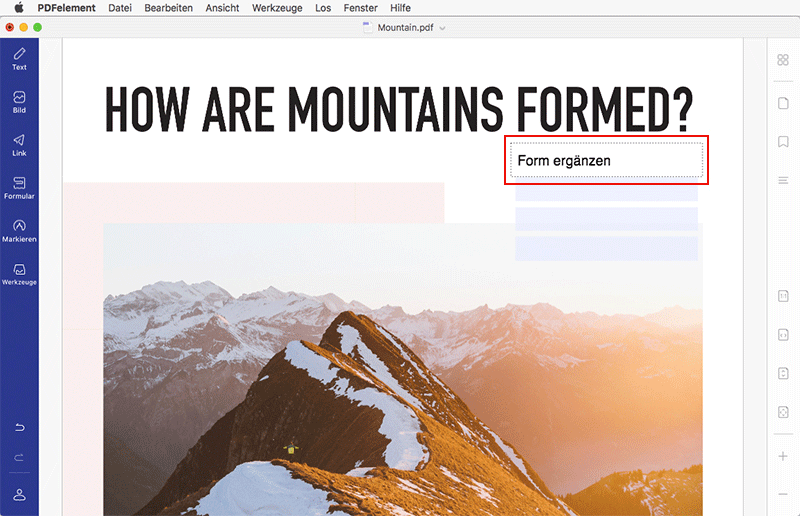Open the Formular tool

(x=19, y=188)
